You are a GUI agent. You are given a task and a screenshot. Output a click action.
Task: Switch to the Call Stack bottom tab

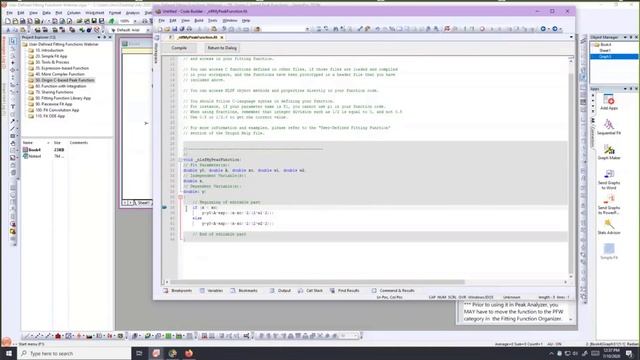point(311,291)
